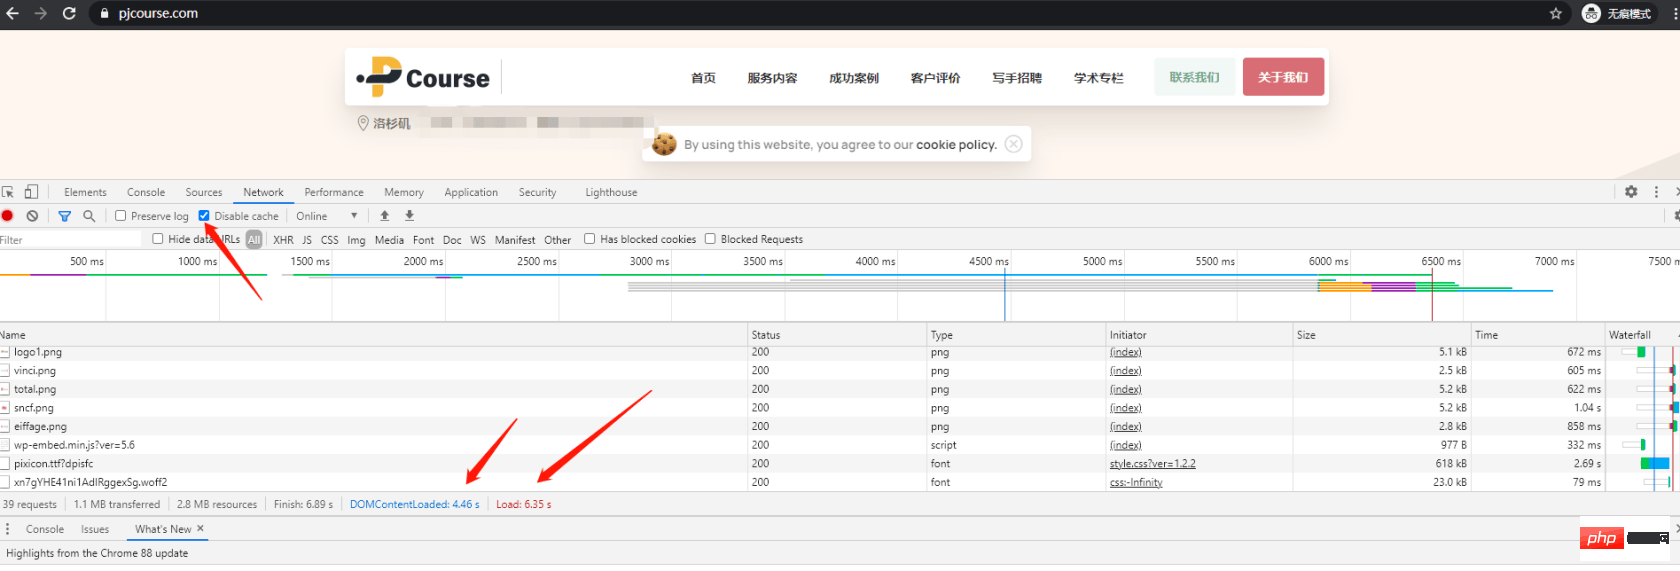Switch to the Performance tab

[334, 192]
